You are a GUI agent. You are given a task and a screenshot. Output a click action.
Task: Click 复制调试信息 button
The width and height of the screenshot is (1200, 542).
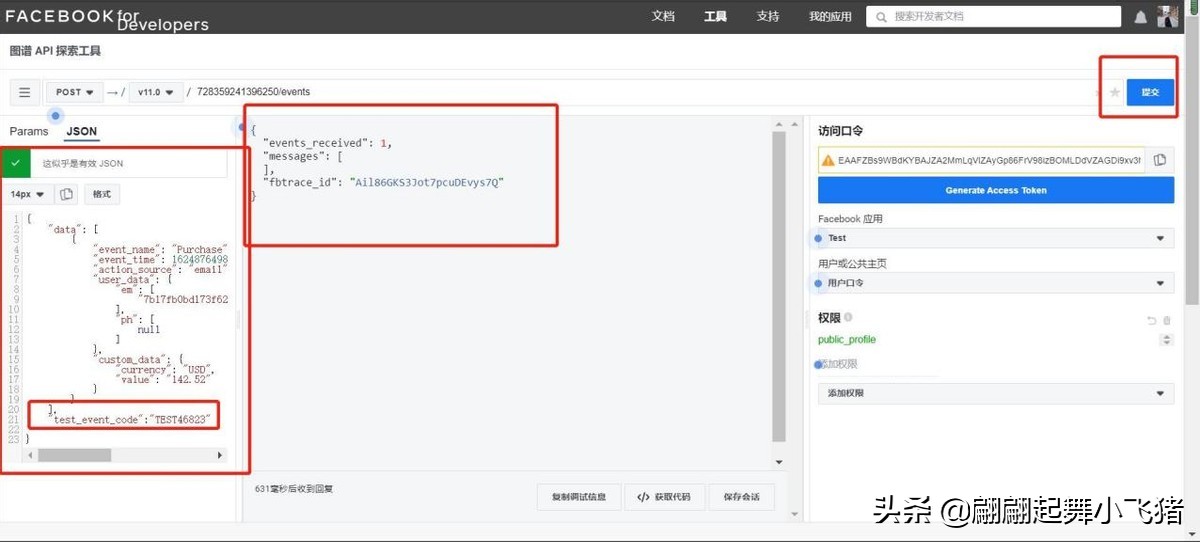coord(578,497)
